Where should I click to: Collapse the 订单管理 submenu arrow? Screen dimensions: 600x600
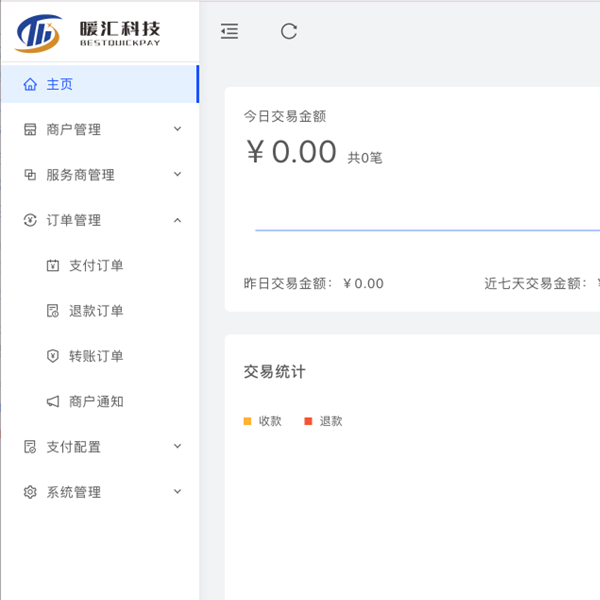pos(177,220)
